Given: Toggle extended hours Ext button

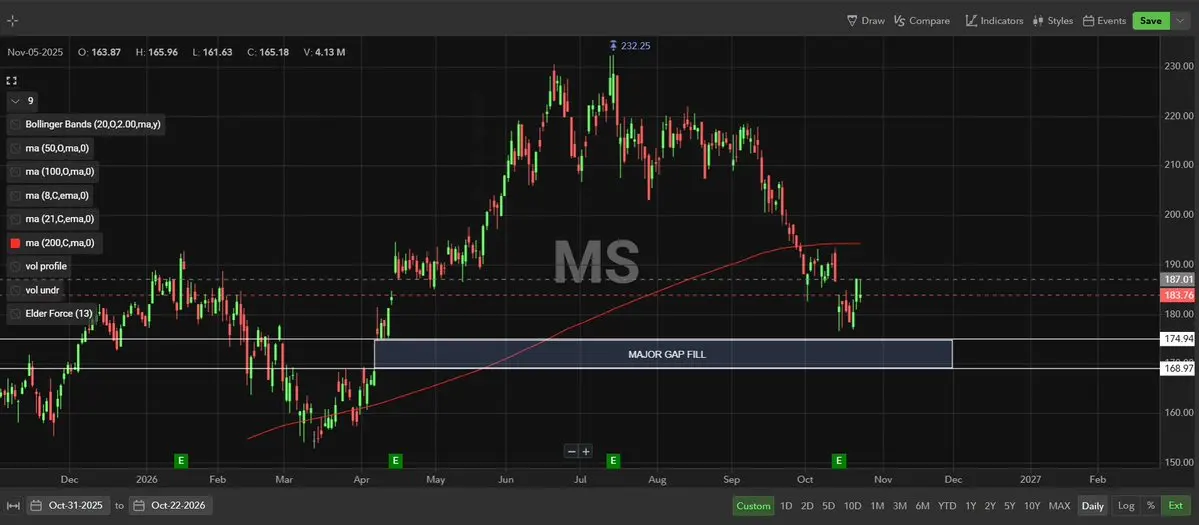Looking at the screenshot, I should coord(1175,505).
